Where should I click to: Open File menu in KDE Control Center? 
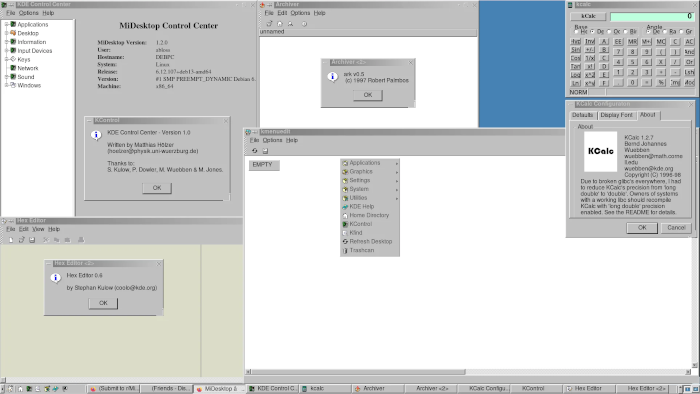[11, 13]
